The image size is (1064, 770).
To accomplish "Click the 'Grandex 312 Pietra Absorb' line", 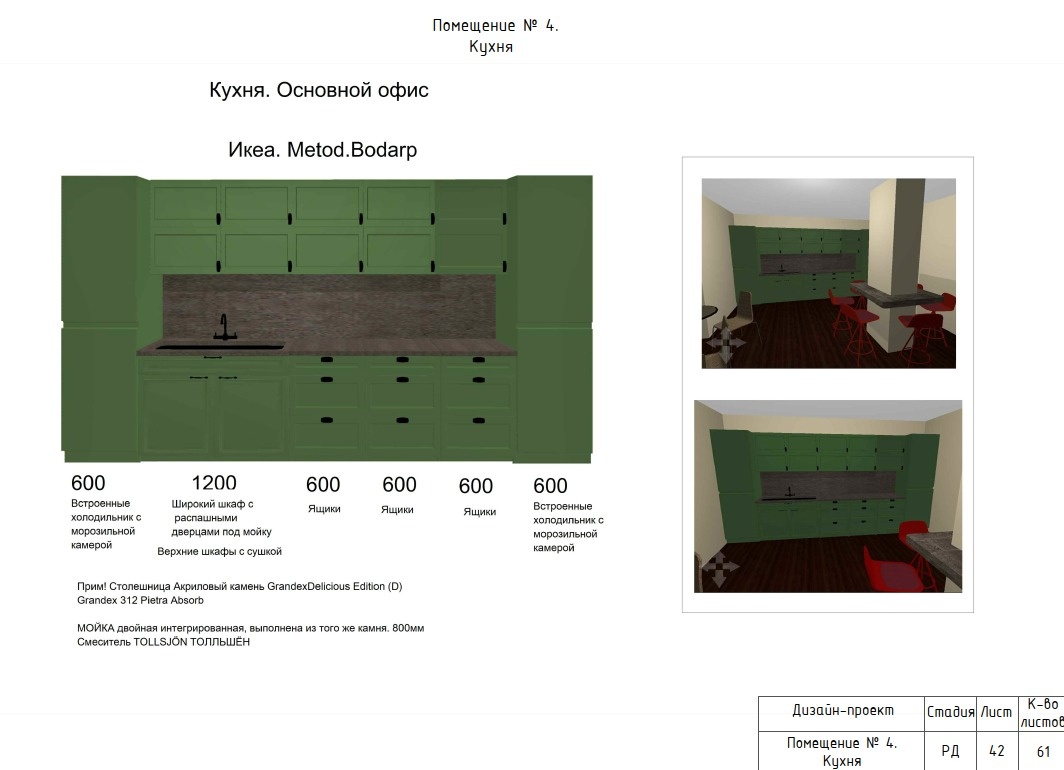I will pos(140,600).
